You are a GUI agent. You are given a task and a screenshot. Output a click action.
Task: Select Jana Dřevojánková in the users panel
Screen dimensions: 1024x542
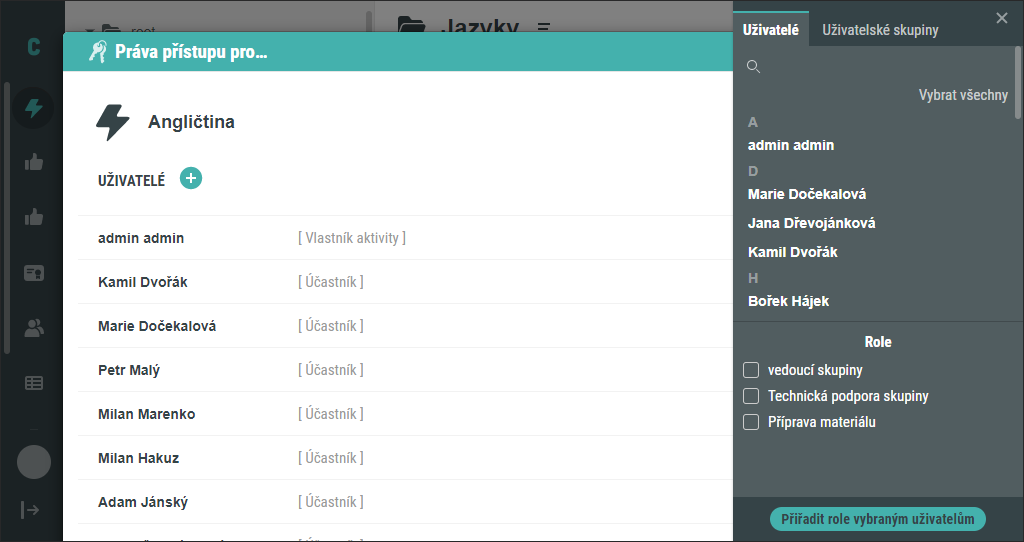tap(812, 223)
